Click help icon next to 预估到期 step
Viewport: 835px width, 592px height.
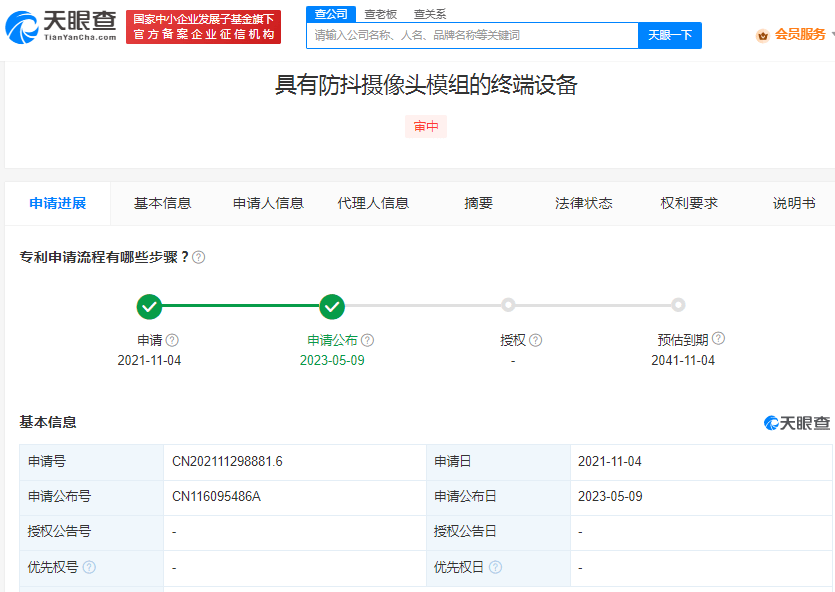pyautogui.click(x=718, y=339)
